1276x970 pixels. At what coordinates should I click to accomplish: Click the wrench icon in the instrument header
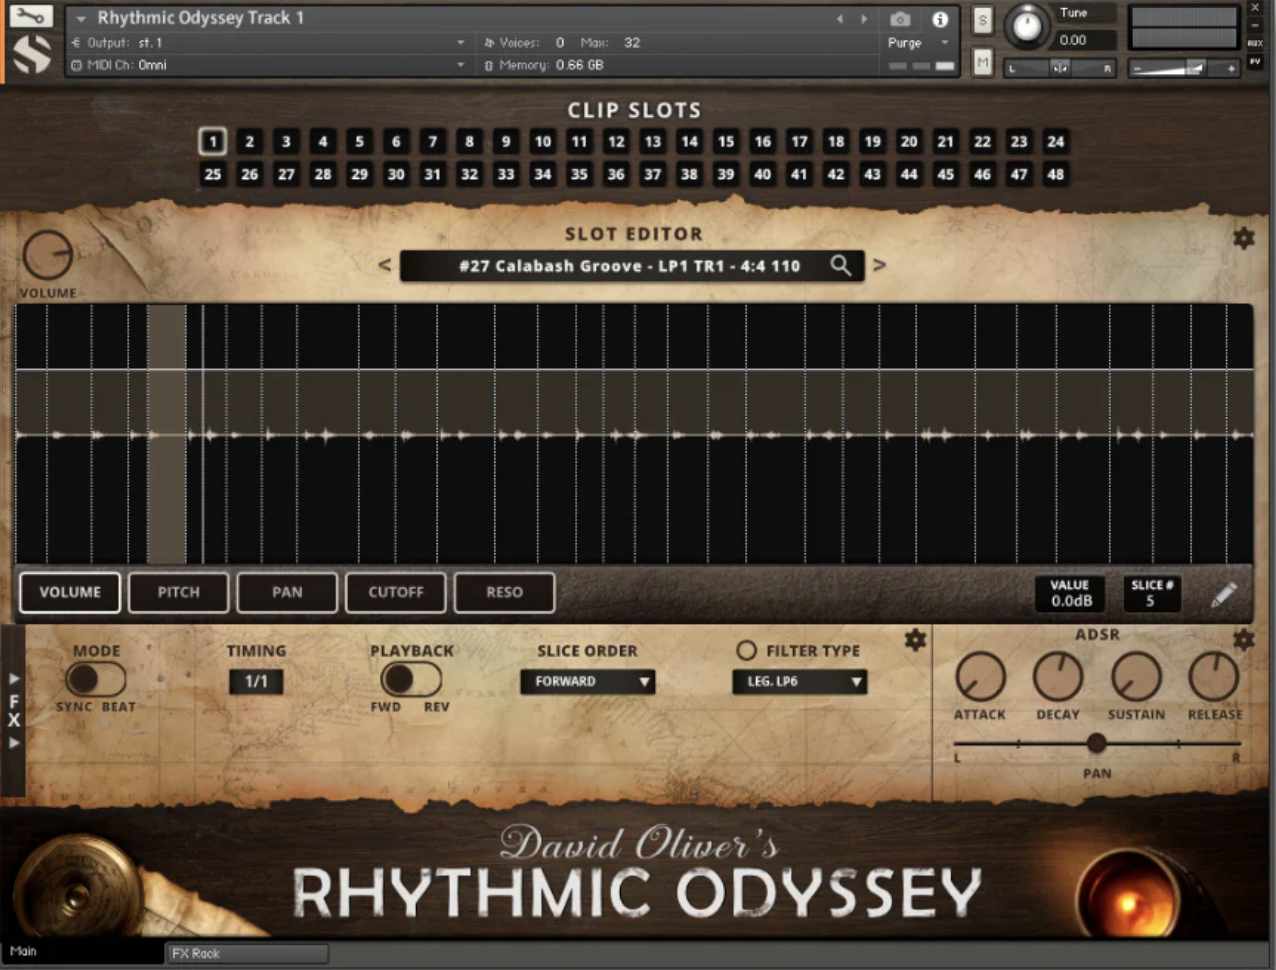31,17
